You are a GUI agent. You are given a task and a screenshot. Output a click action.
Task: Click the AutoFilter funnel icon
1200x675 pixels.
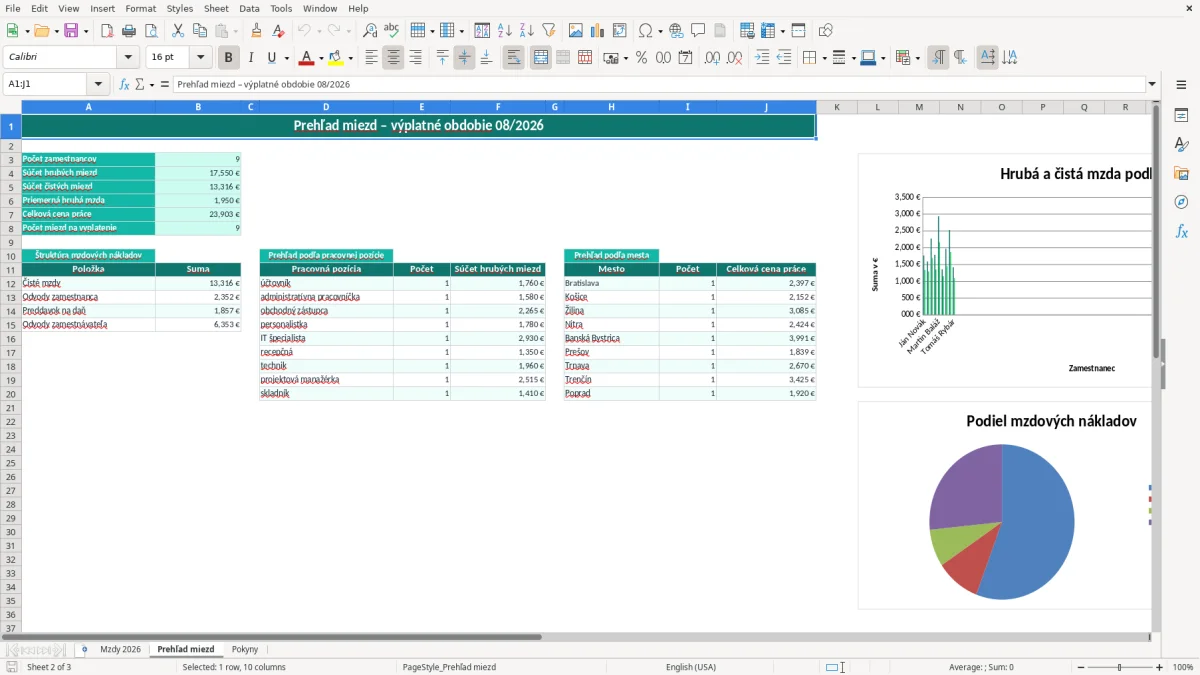pos(549,31)
